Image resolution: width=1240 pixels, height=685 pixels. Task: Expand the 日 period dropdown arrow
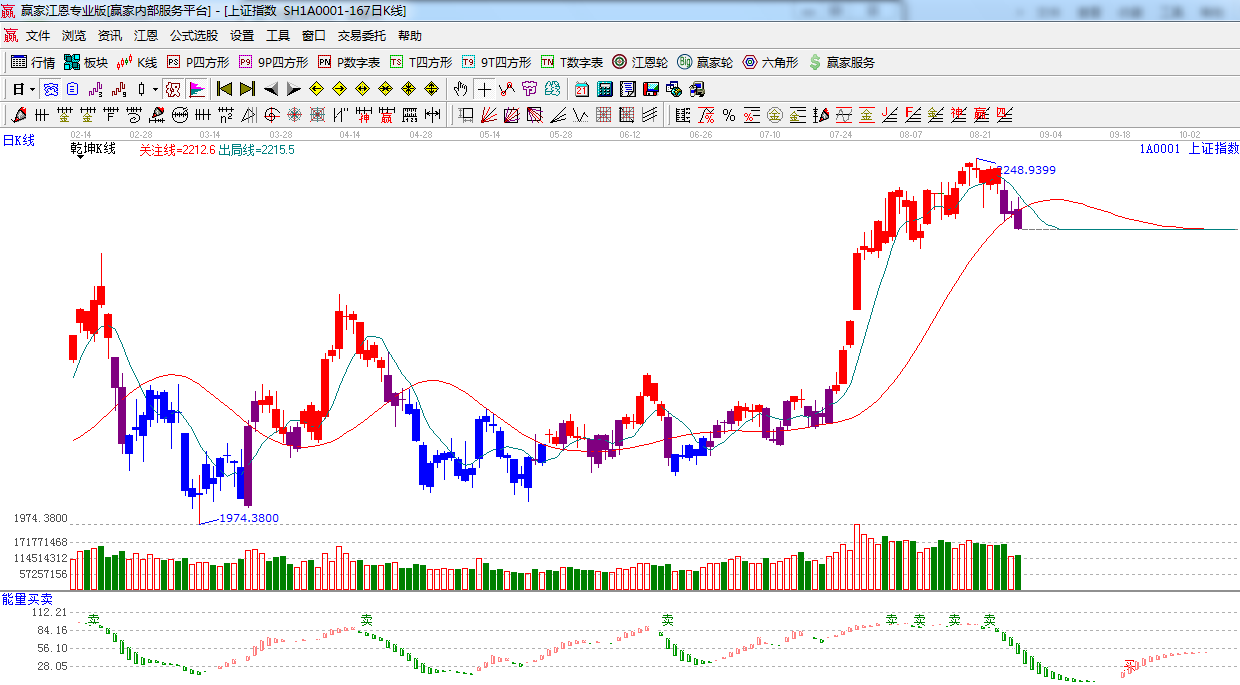coord(32,89)
